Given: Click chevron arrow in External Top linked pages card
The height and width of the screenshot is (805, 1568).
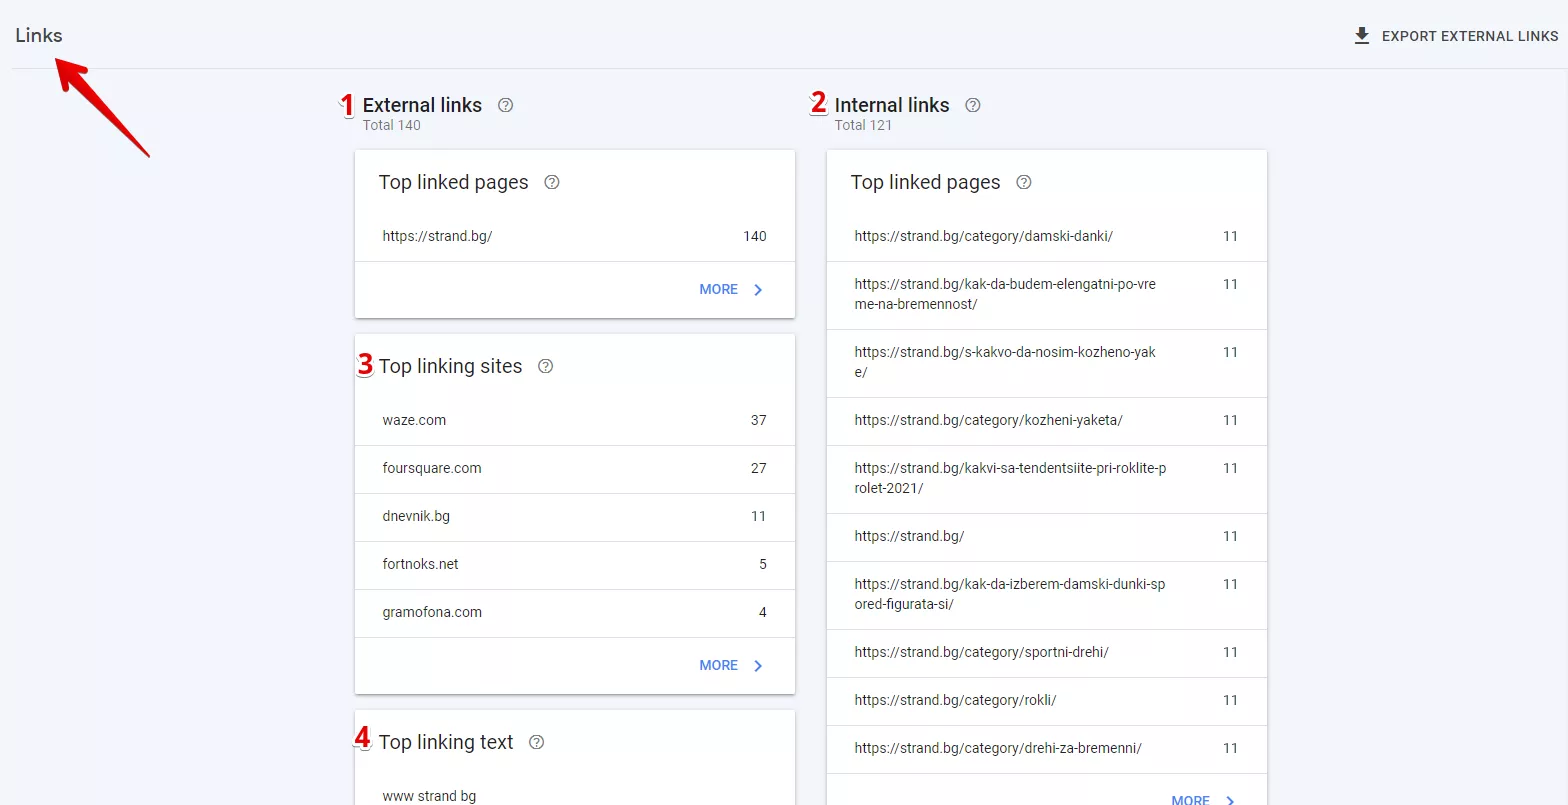Looking at the screenshot, I should (758, 290).
